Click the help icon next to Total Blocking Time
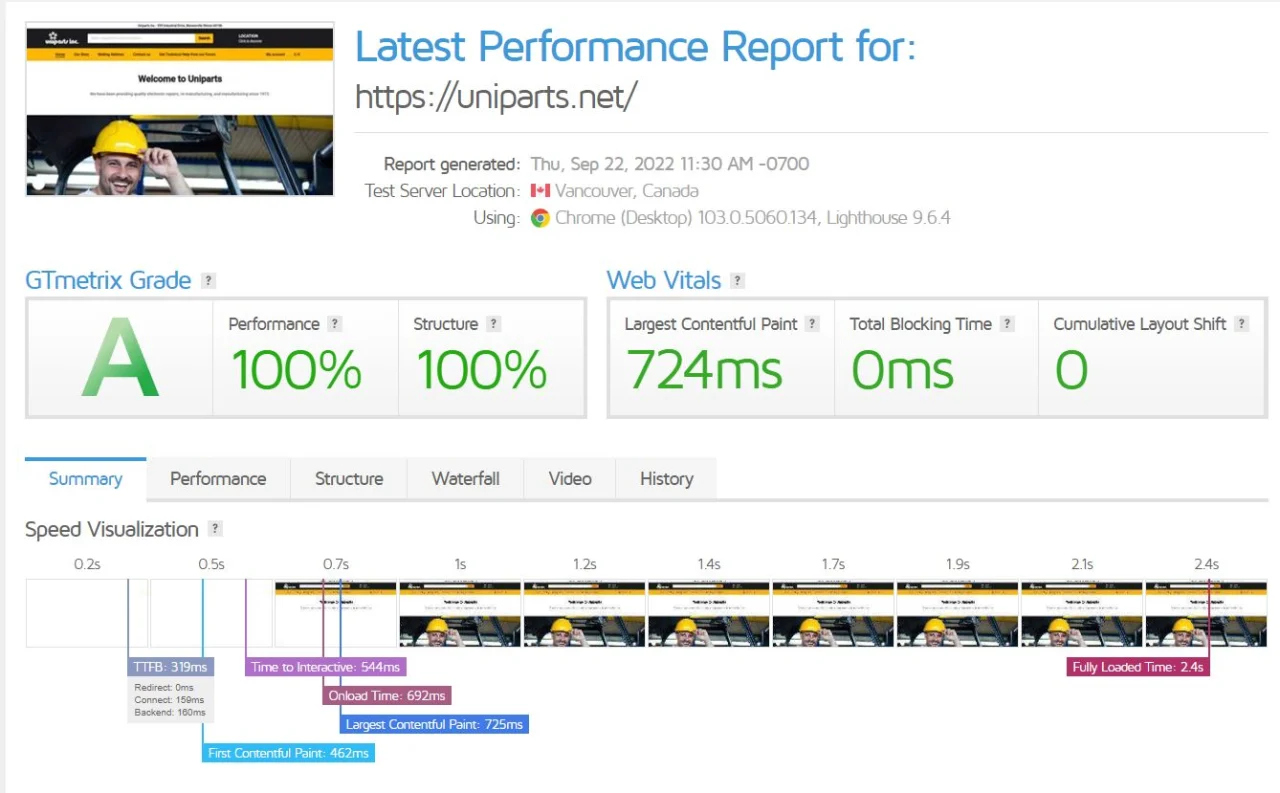The height and width of the screenshot is (793, 1280). pyautogui.click(x=1007, y=324)
